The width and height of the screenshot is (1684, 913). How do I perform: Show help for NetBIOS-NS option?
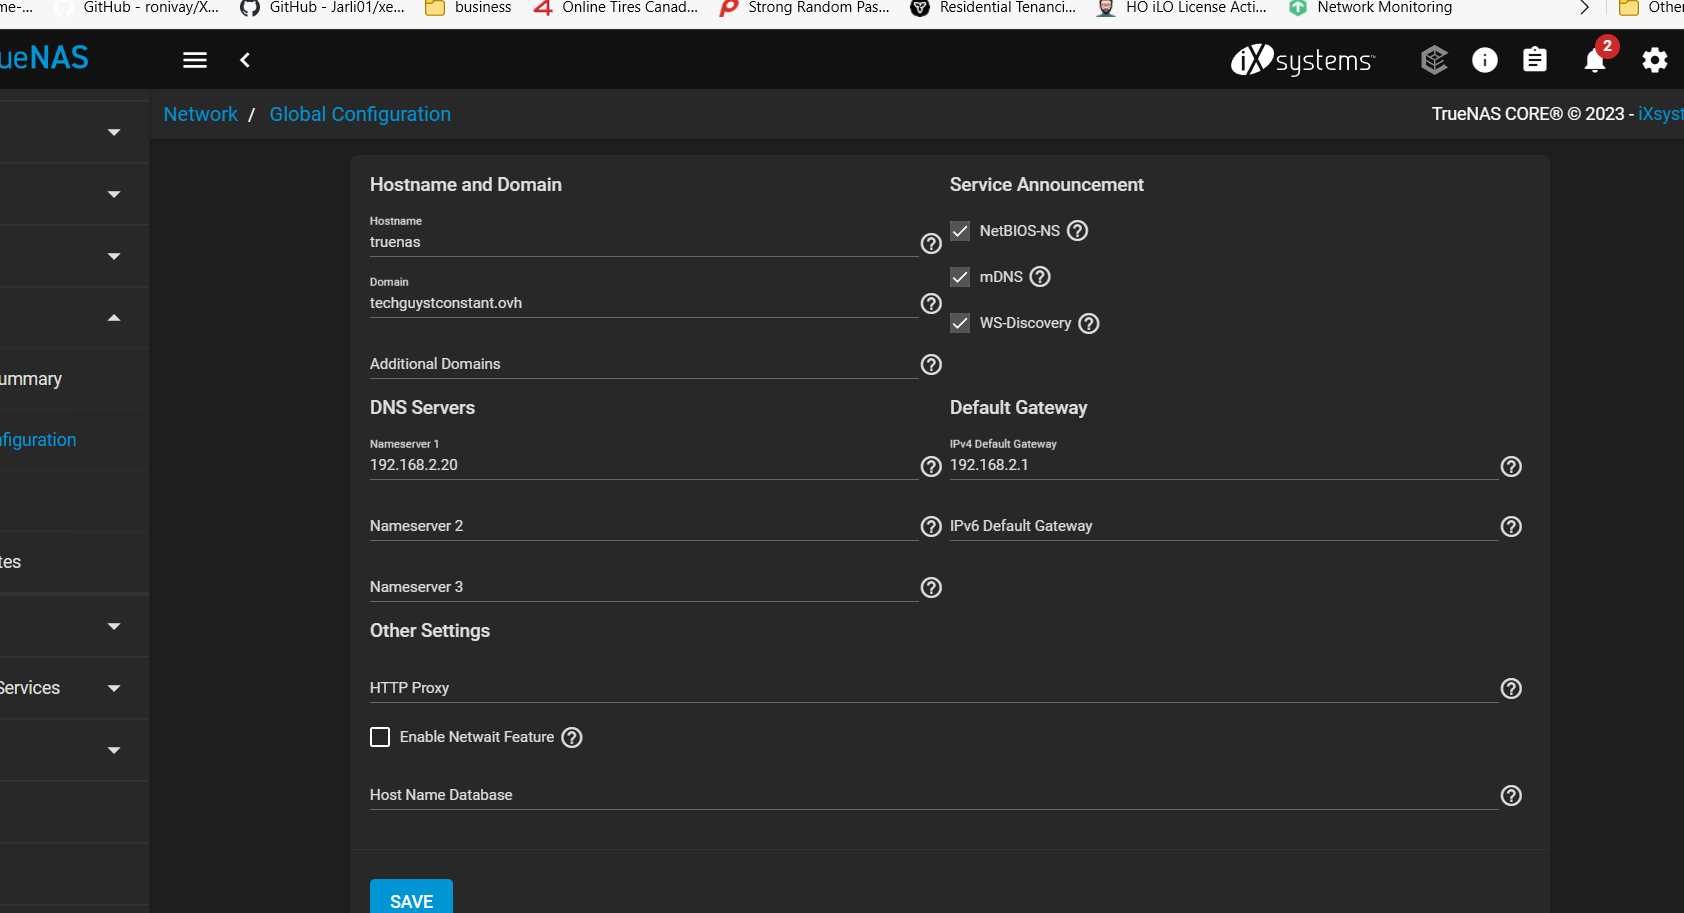(1077, 230)
